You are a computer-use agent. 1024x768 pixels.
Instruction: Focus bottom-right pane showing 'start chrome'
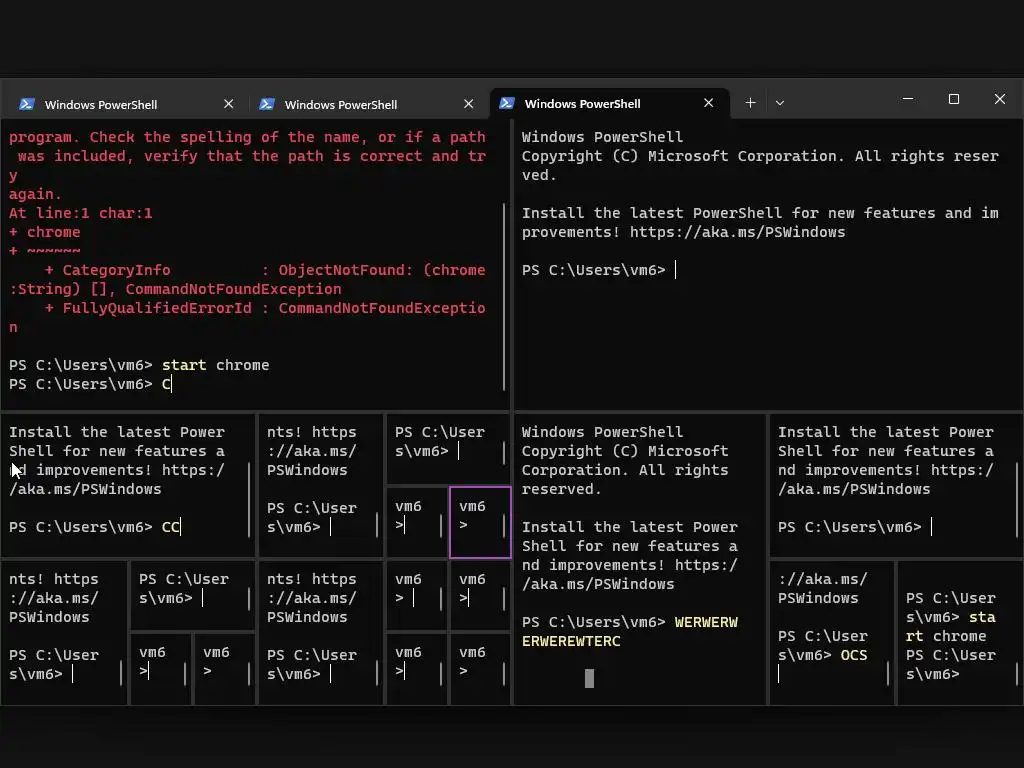(960, 632)
